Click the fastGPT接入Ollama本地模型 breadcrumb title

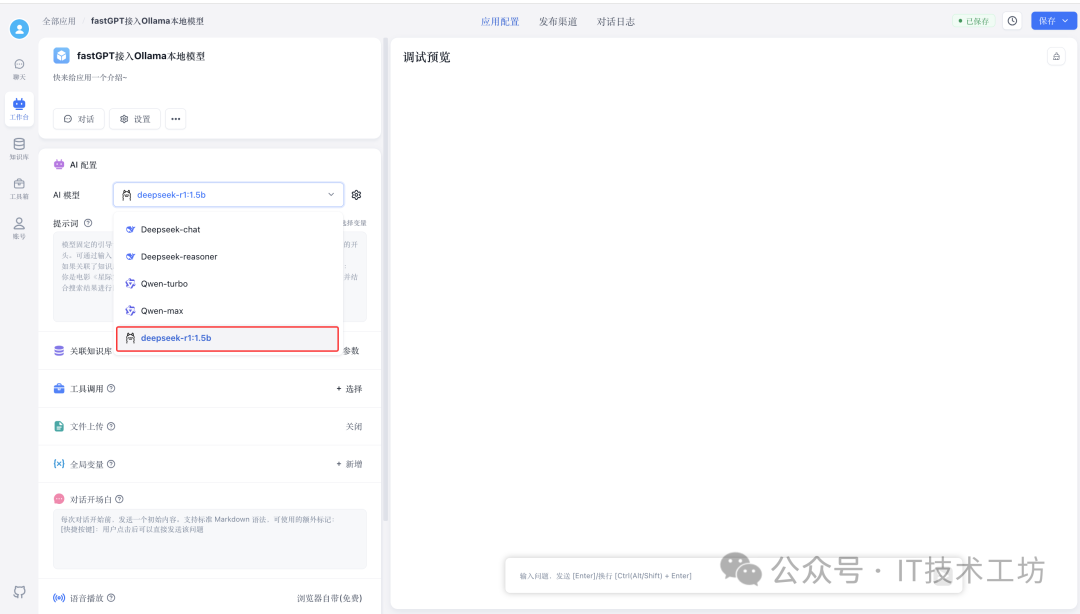coord(147,21)
